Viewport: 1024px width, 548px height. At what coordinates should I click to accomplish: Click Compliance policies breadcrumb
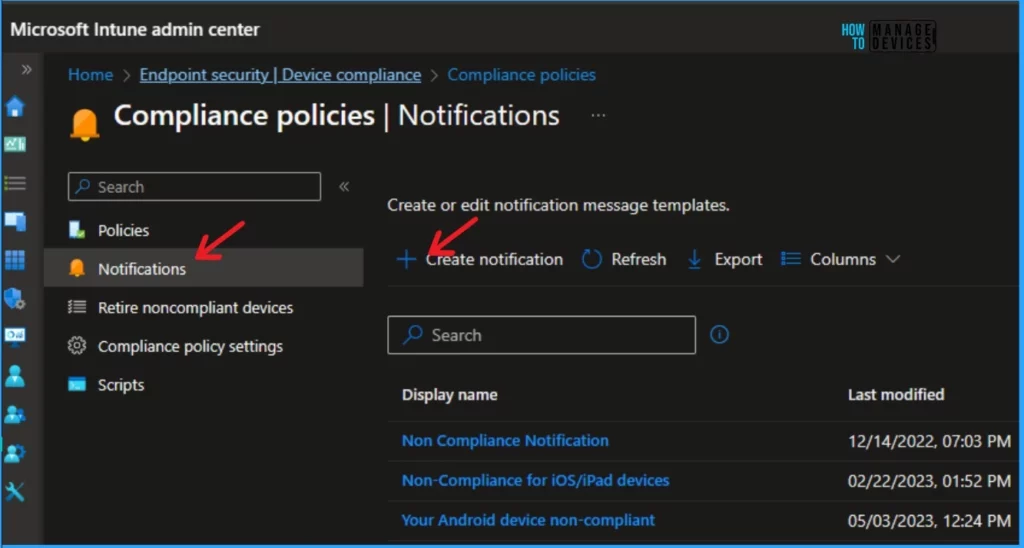(521, 74)
